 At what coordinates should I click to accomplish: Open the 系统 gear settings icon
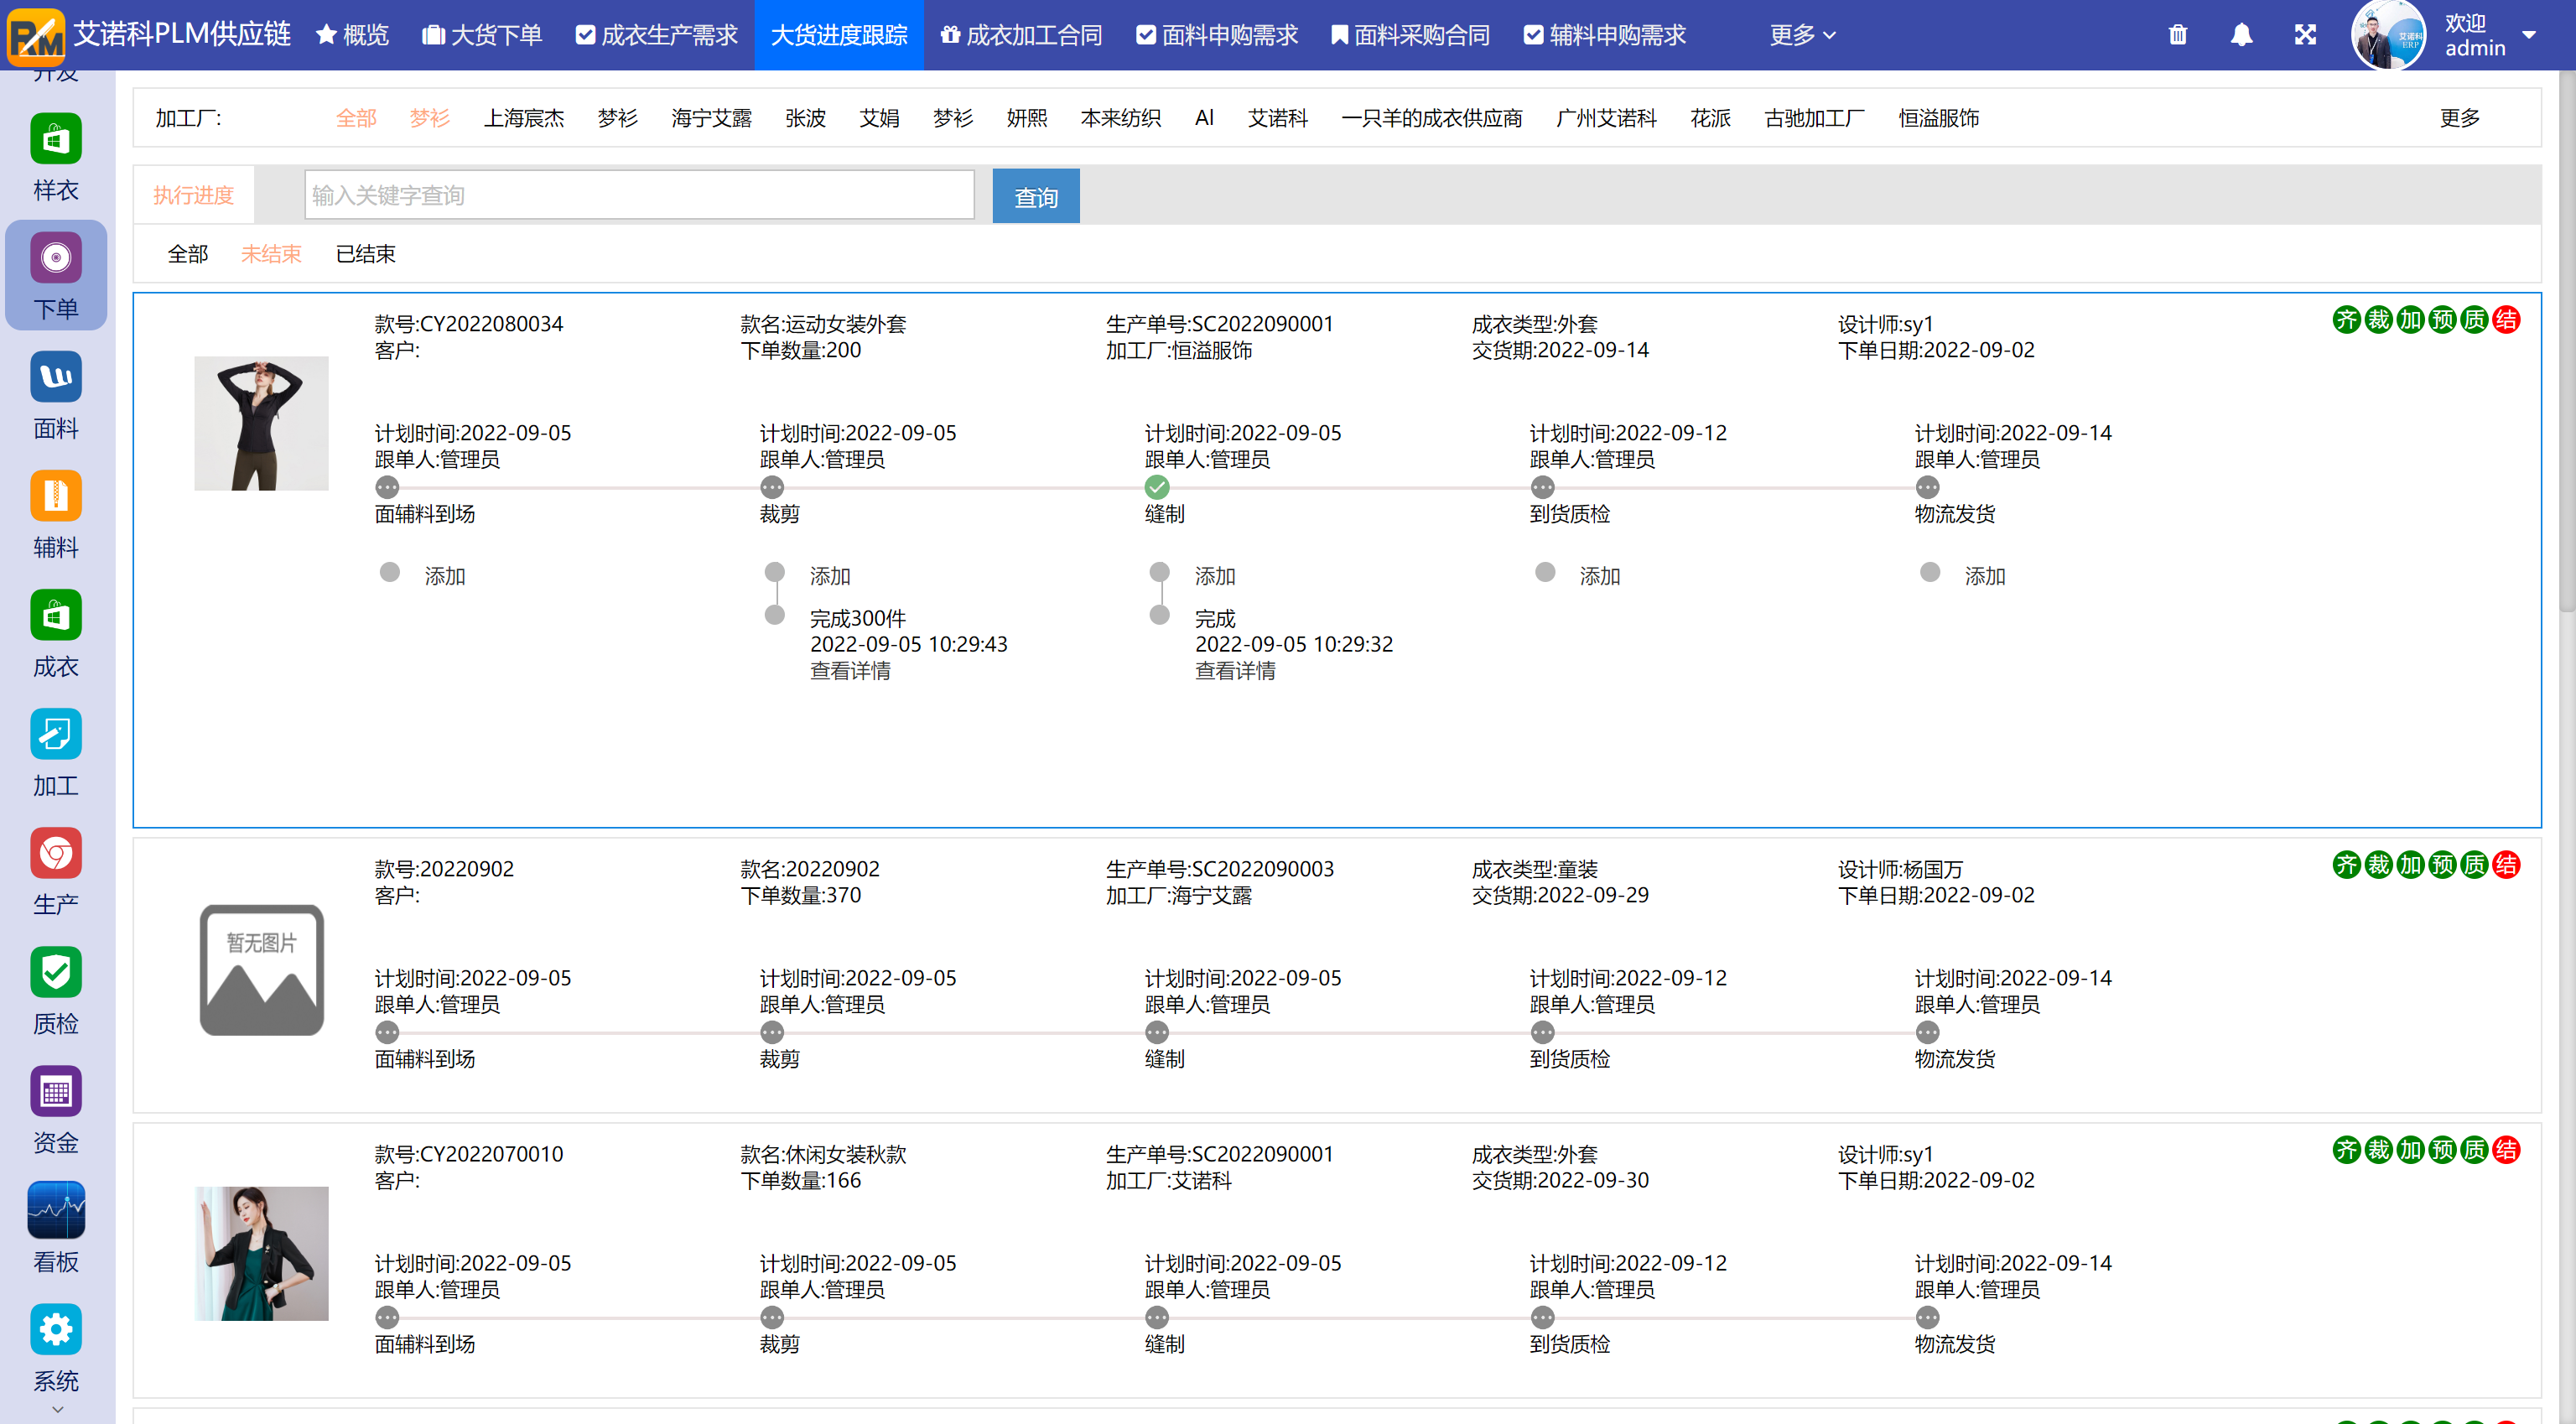(55, 1330)
